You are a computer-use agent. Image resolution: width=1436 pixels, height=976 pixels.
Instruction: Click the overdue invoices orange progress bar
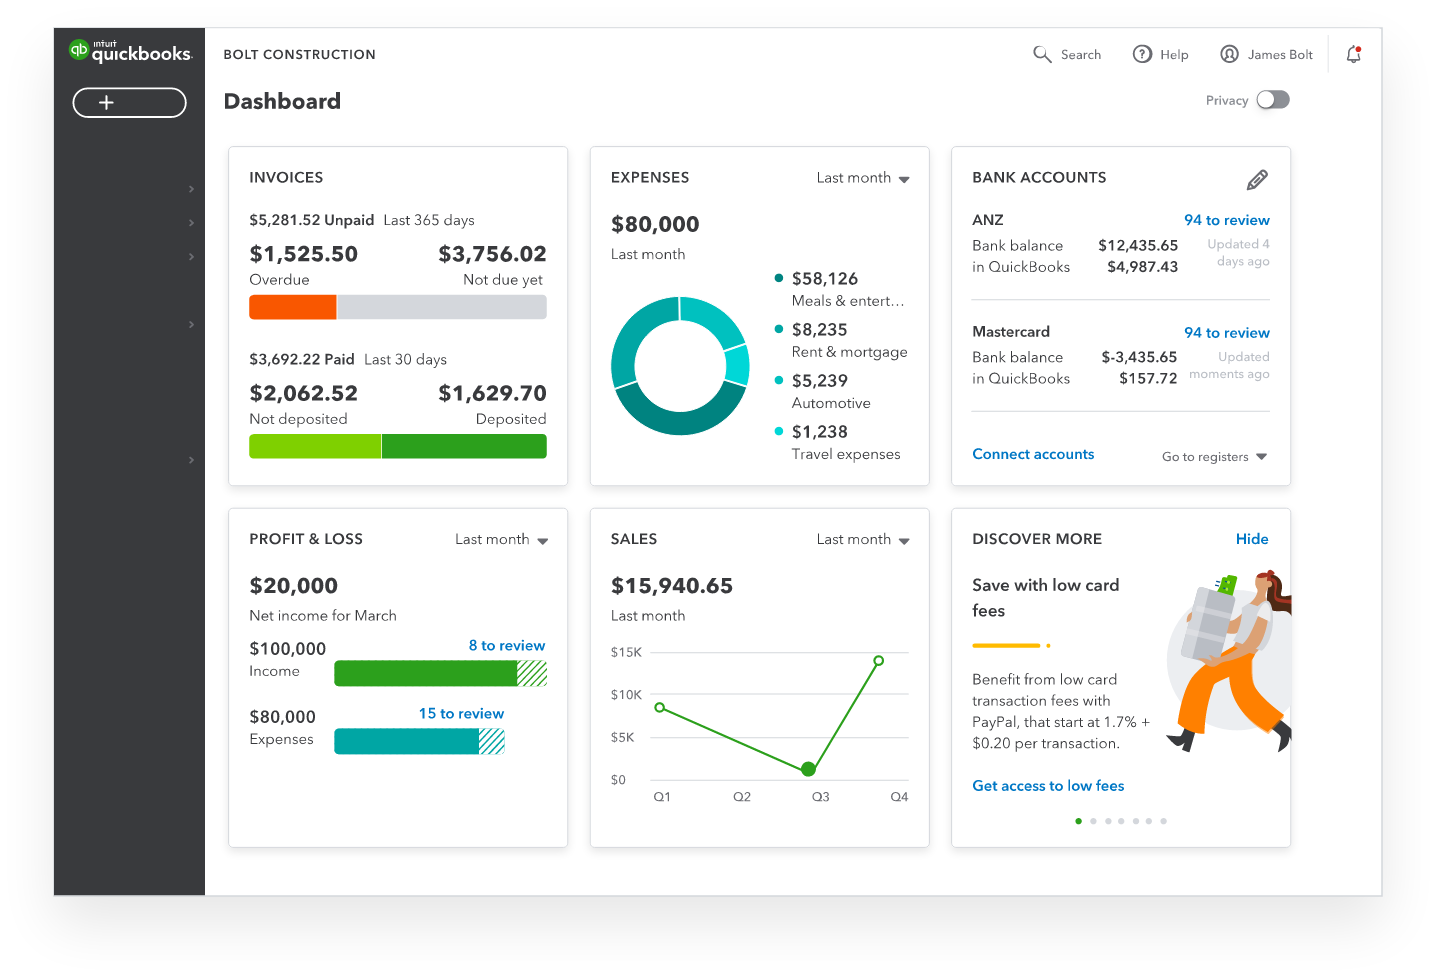click(292, 307)
